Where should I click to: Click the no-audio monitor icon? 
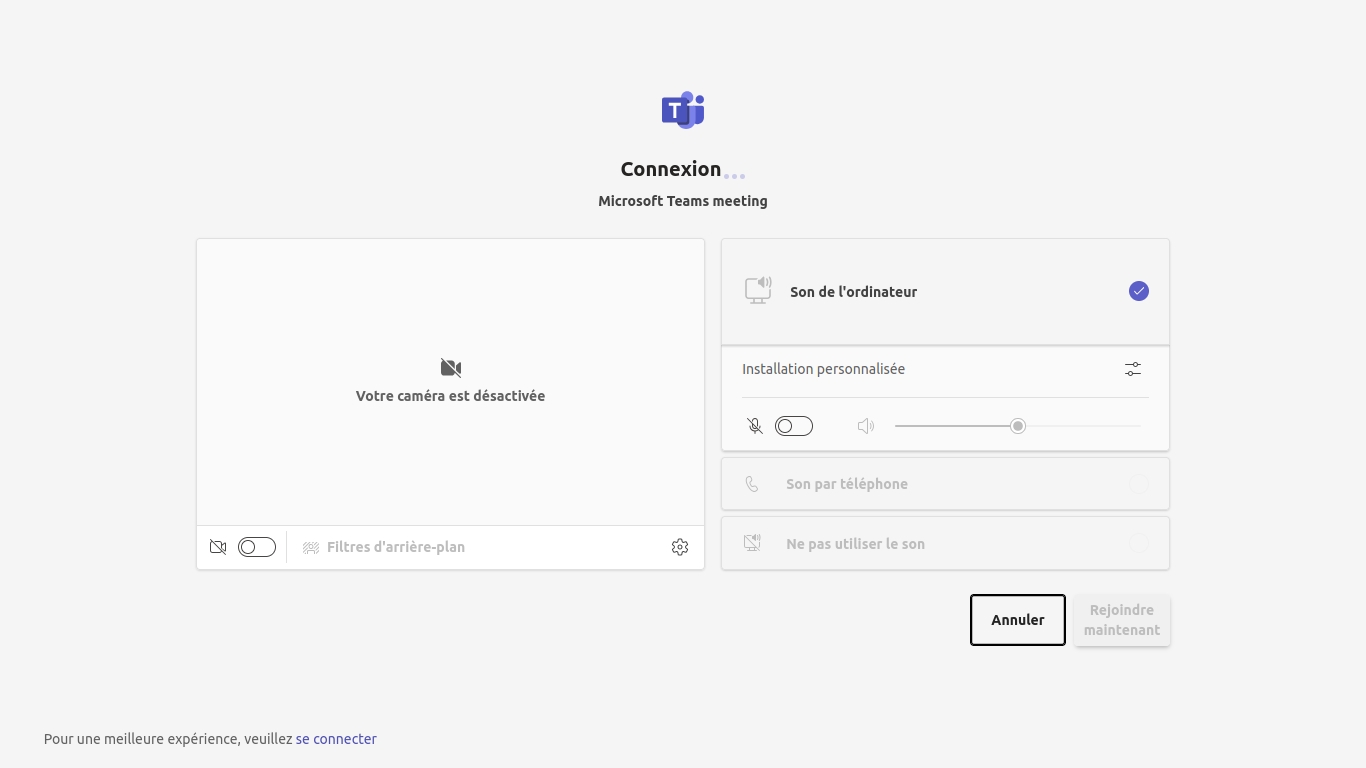752,543
